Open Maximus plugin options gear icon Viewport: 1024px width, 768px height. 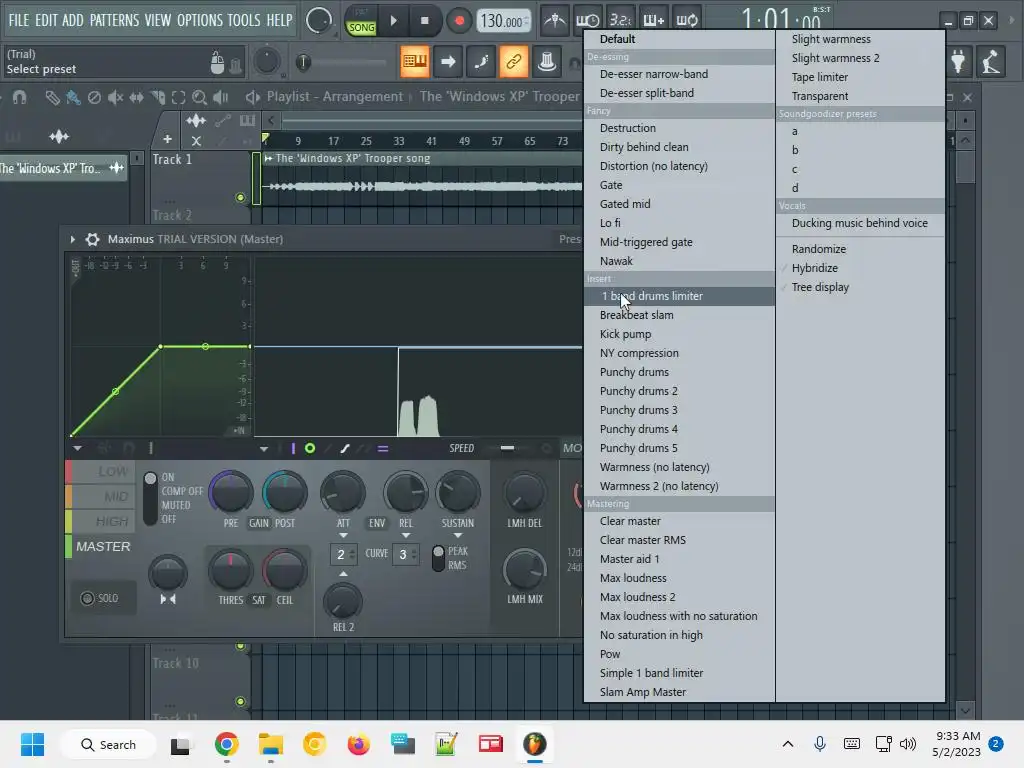click(x=93, y=239)
